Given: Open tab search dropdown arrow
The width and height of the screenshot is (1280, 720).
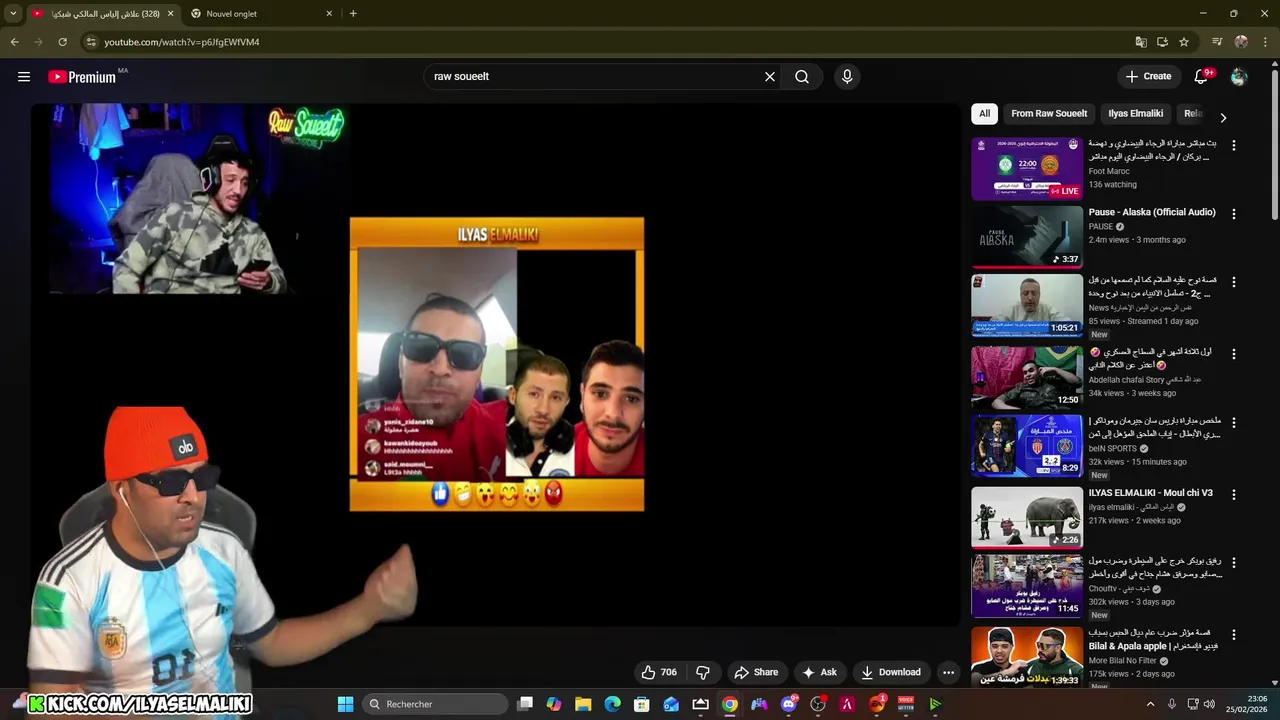Looking at the screenshot, I should (13, 14).
